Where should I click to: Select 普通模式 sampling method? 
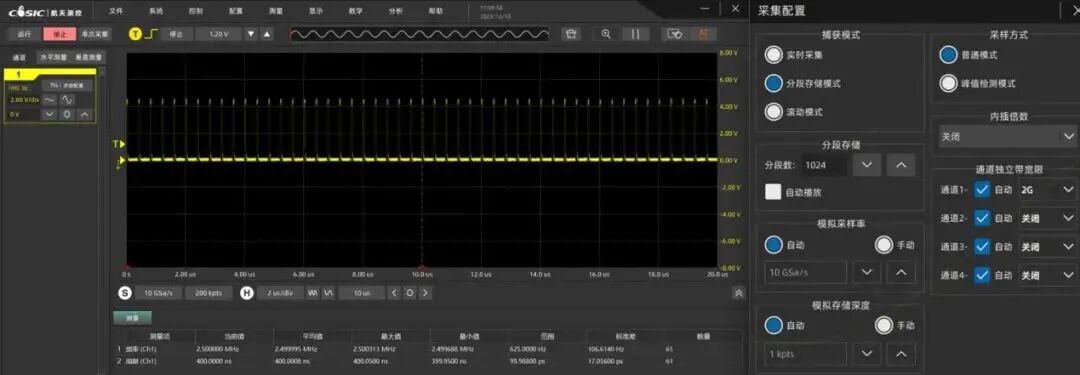(948, 55)
